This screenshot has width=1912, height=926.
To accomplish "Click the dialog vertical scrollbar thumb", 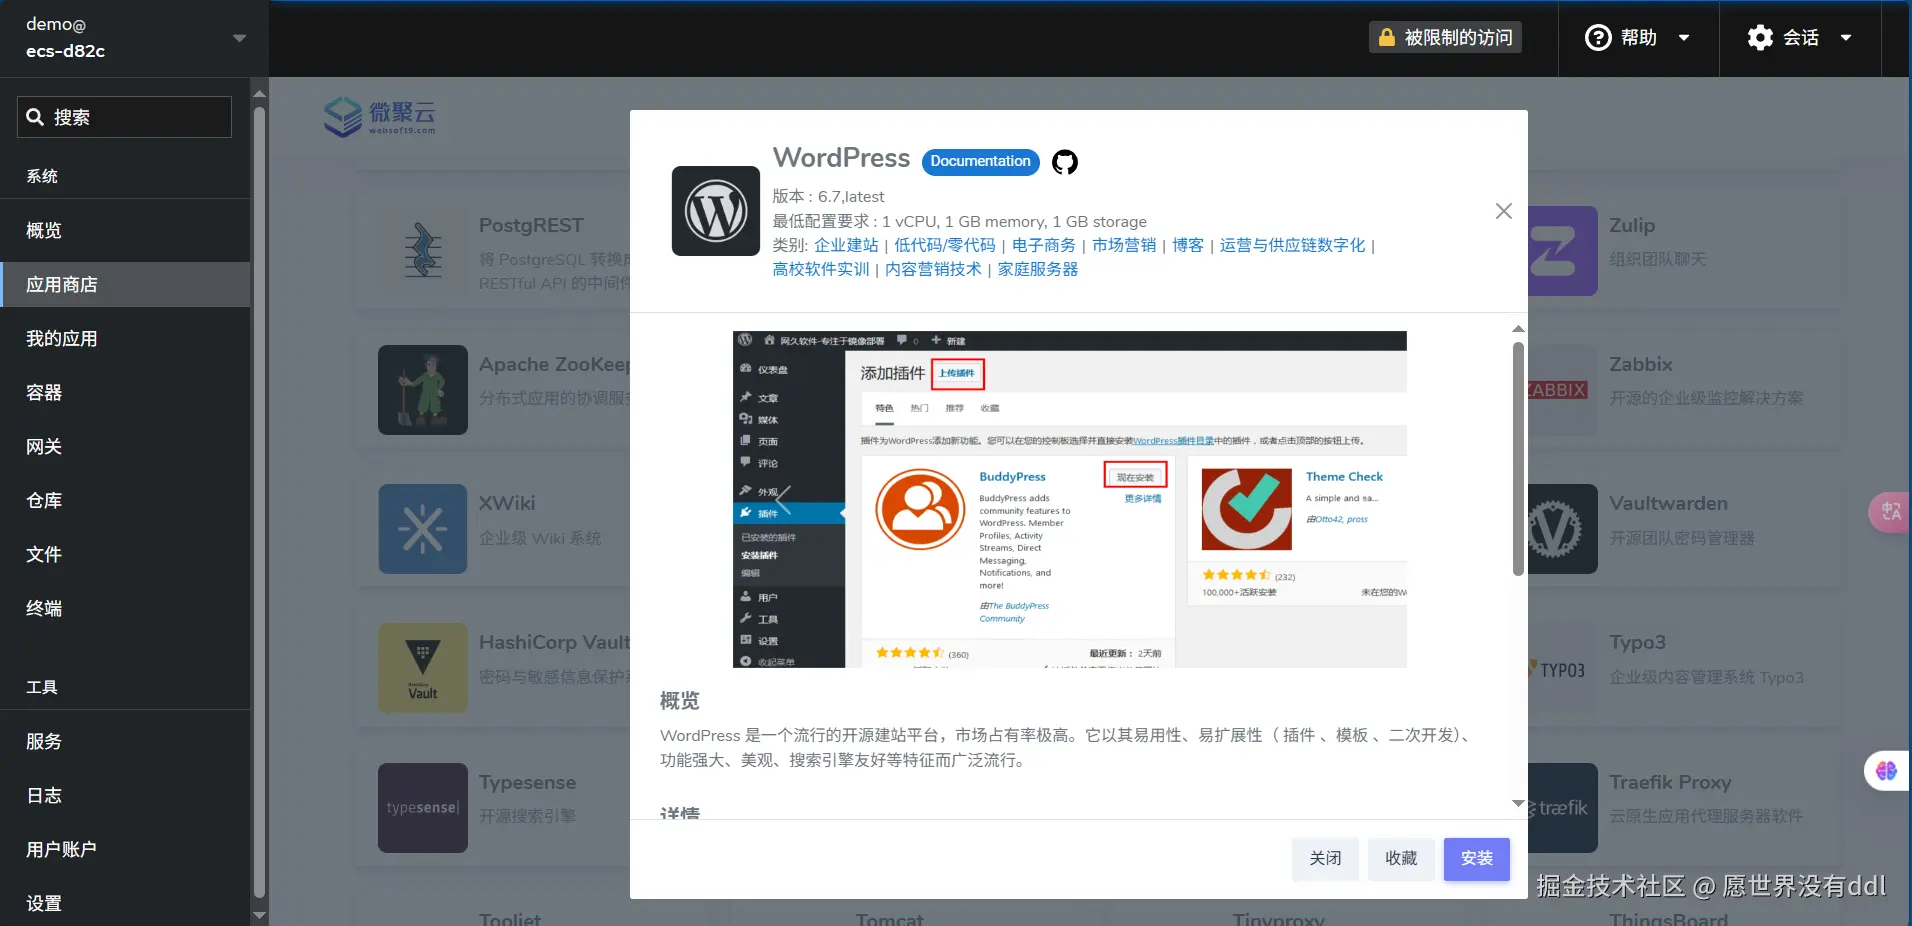I will pyautogui.click(x=1518, y=459).
